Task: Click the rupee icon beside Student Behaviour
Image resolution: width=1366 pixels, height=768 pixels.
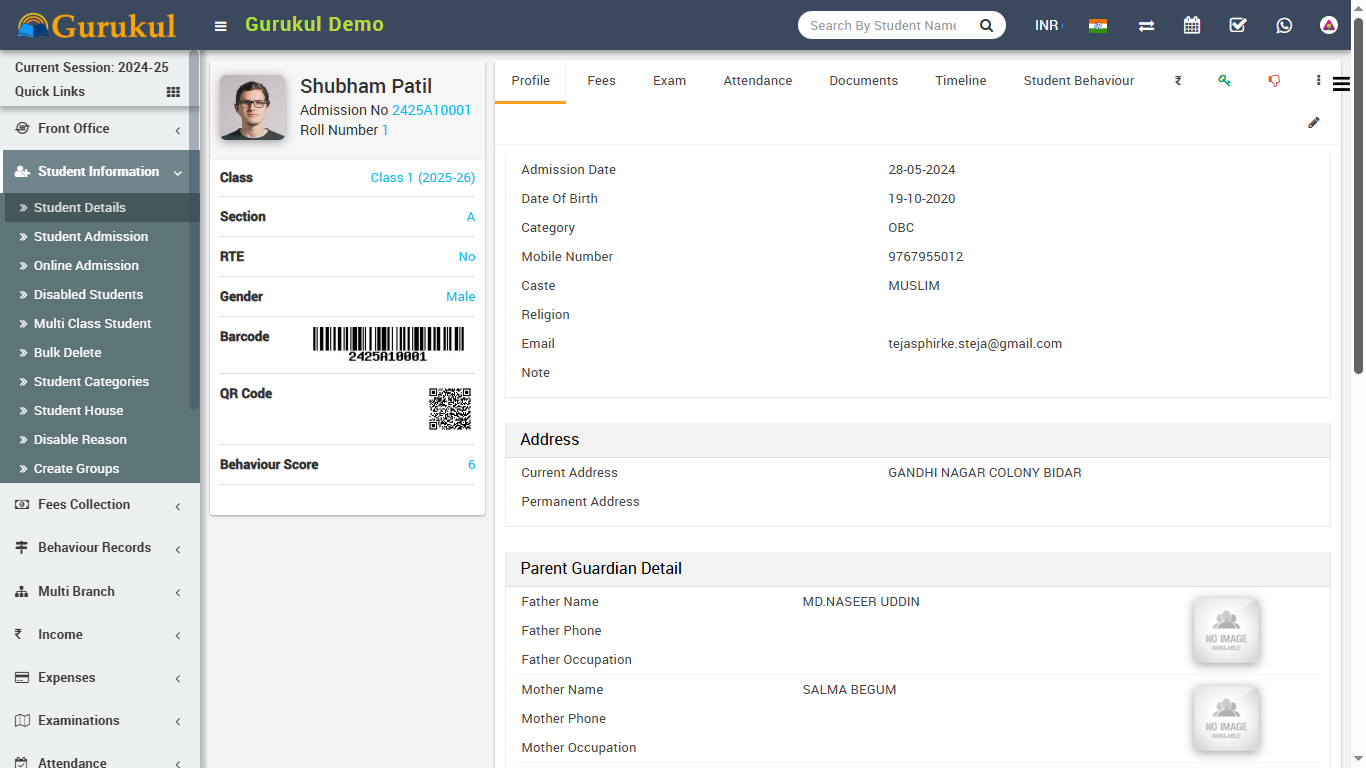Action: pyautogui.click(x=1178, y=81)
